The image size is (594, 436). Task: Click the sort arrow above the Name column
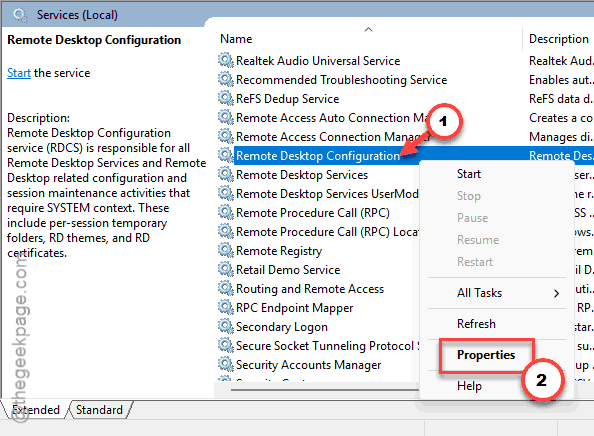[x=368, y=30]
